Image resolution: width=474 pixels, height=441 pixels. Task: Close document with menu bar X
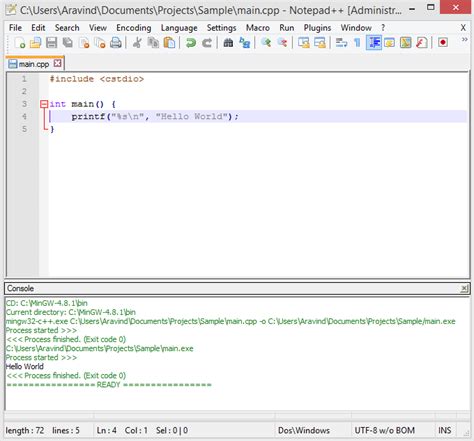pos(463,28)
